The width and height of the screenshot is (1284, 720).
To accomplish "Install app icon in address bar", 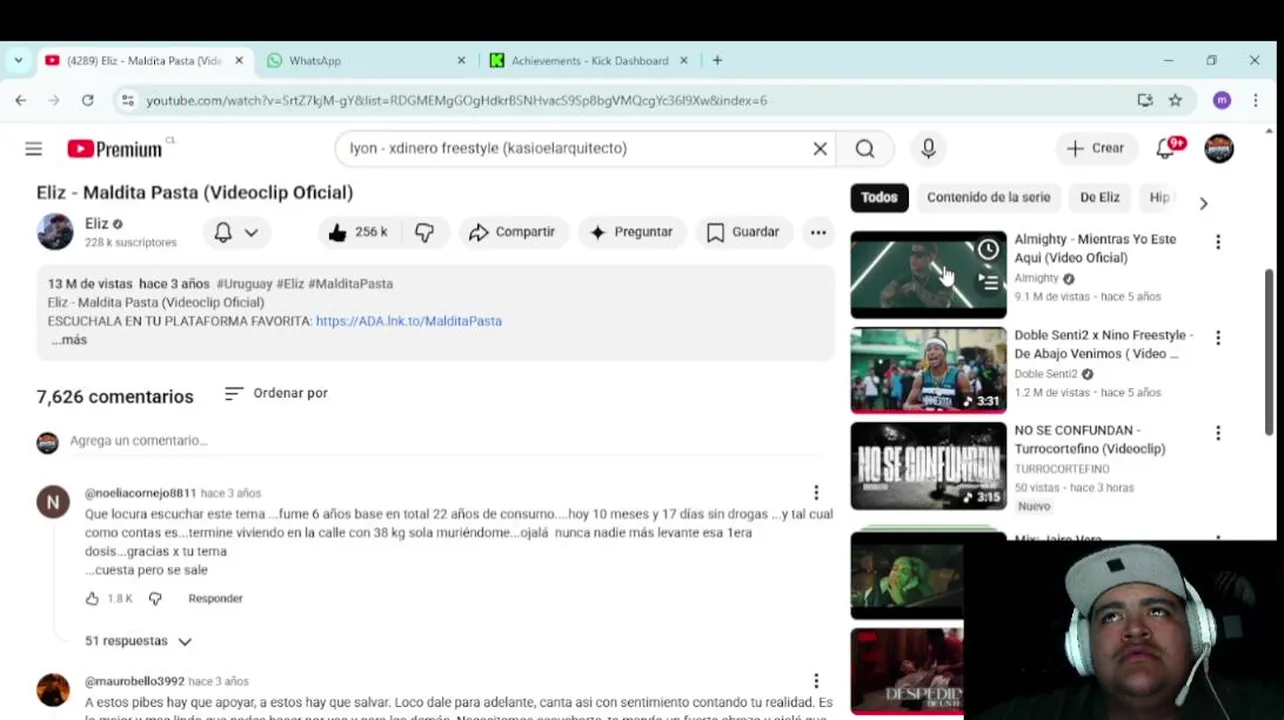I will pyautogui.click(x=1145, y=100).
